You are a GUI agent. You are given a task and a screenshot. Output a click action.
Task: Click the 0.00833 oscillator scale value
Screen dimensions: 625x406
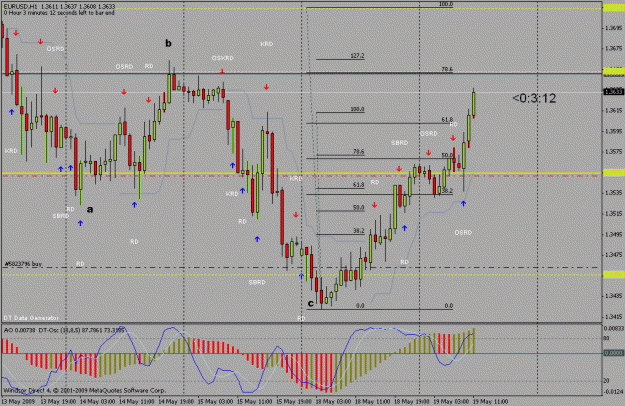point(613,329)
